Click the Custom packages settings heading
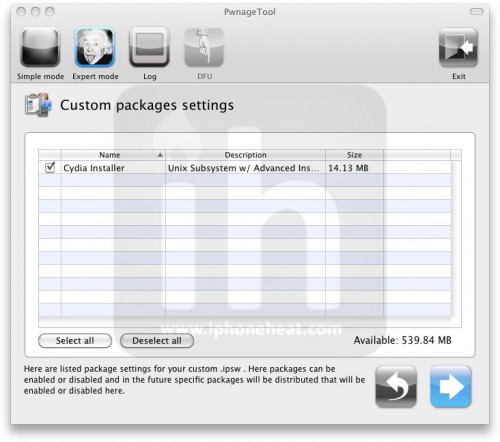Image resolution: width=500 pixels, height=442 pixels. click(x=147, y=105)
